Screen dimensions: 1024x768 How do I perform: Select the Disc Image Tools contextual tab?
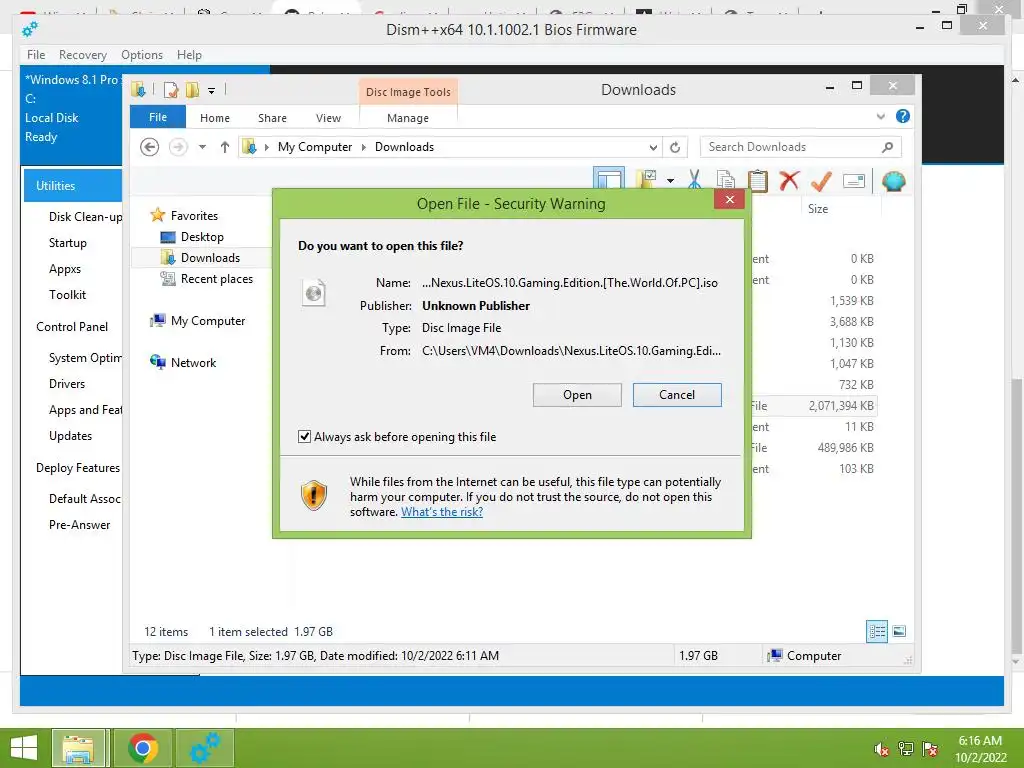tap(408, 92)
